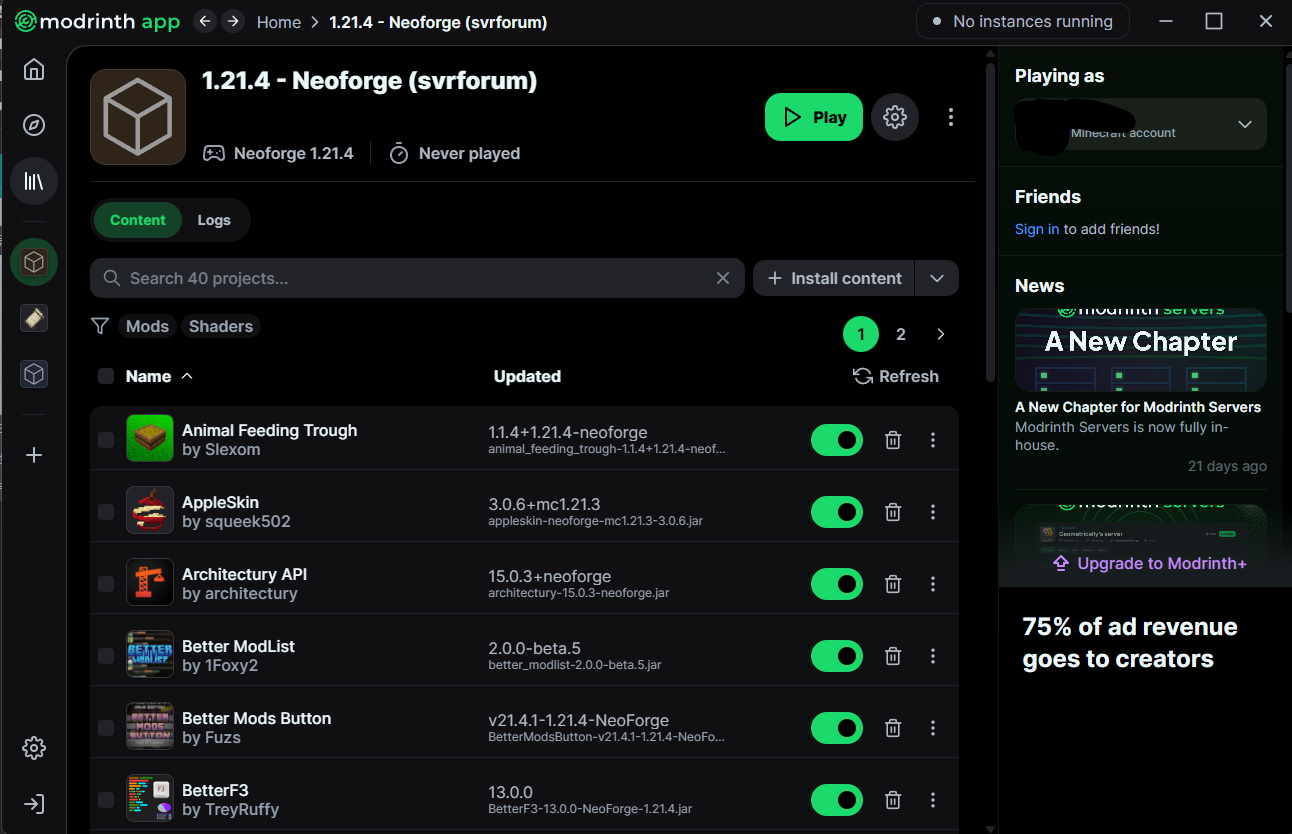Click Upgrade to Modrinth+ link

tap(1150, 563)
